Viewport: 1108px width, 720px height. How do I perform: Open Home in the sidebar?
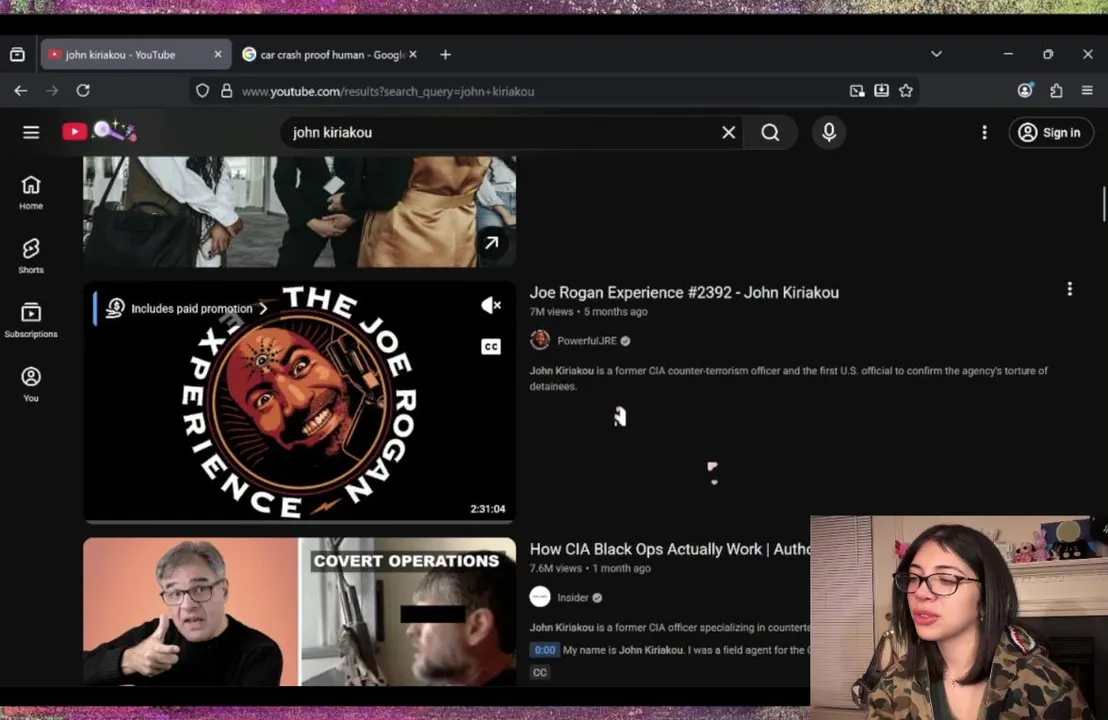coord(31,192)
